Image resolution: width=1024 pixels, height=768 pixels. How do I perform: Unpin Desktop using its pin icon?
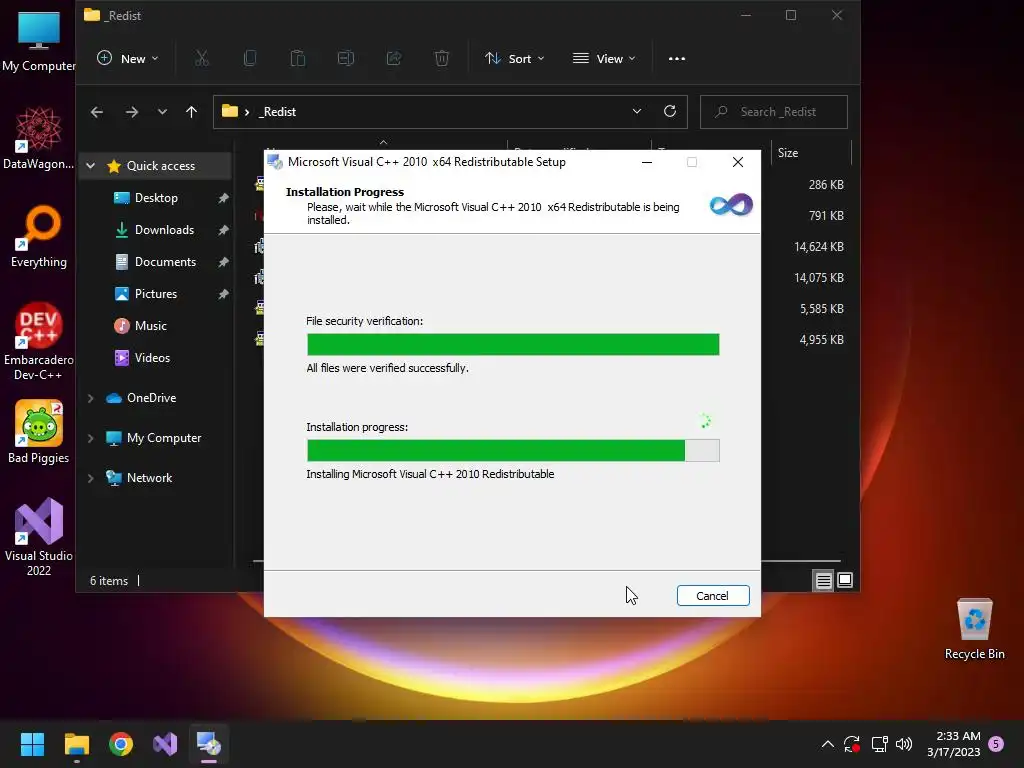click(x=223, y=198)
